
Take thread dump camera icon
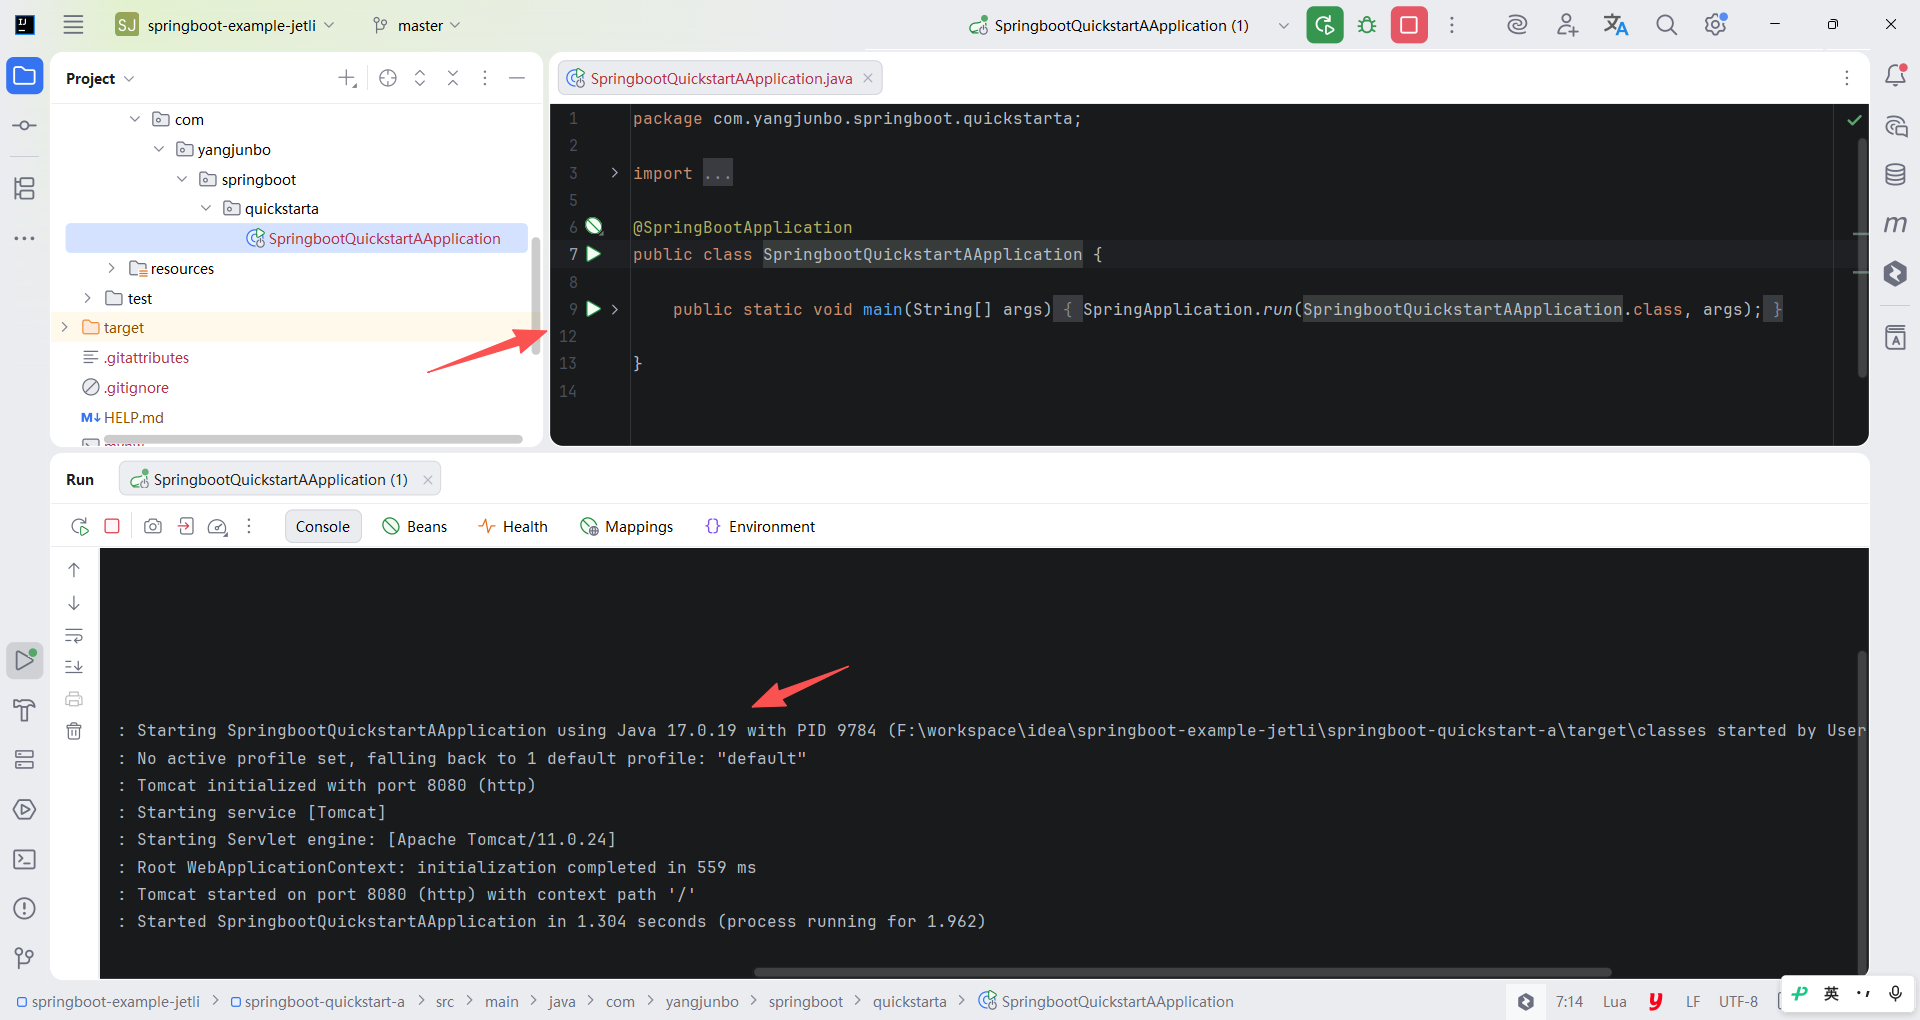pos(153,526)
